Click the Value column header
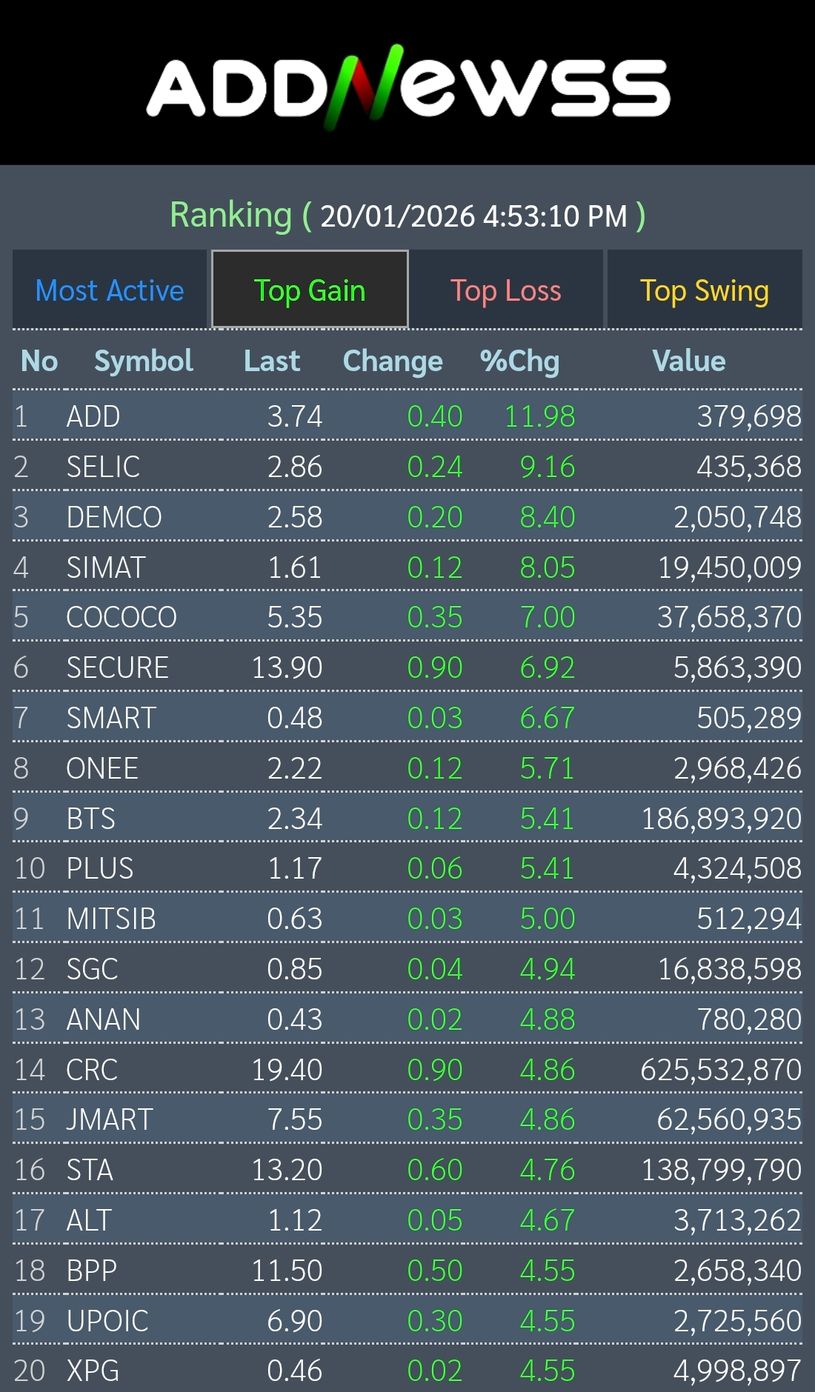This screenshot has height=1392, width=815. (689, 361)
